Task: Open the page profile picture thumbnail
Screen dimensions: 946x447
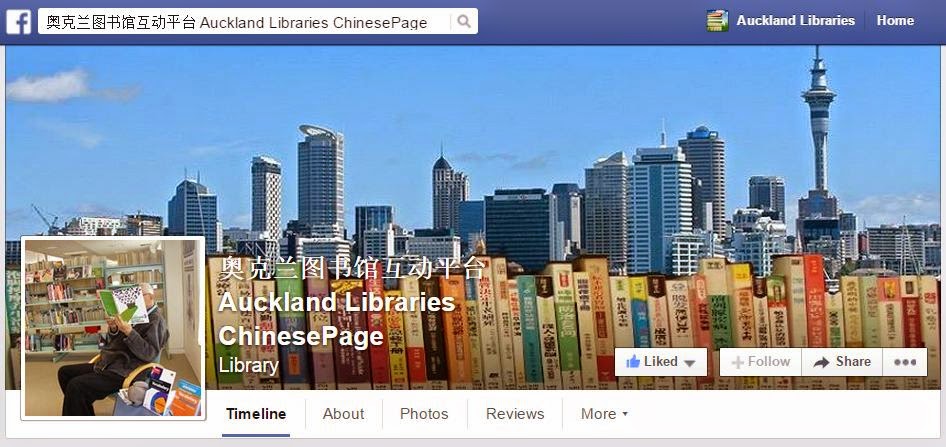Action: tap(113, 328)
